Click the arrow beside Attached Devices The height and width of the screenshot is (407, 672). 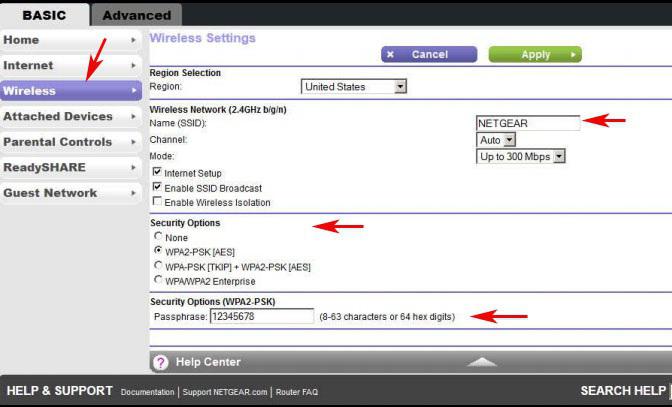[133, 117]
